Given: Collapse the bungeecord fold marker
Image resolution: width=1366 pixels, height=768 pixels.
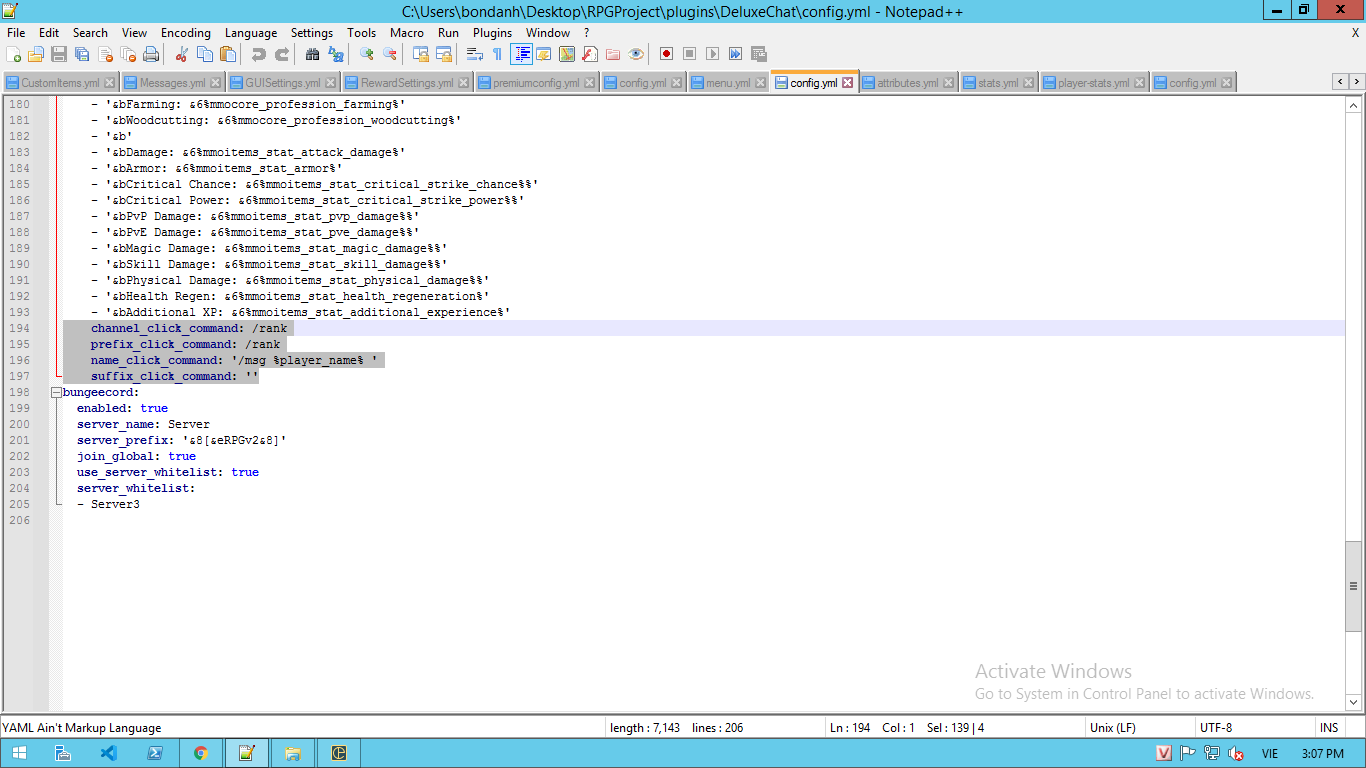Looking at the screenshot, I should pyautogui.click(x=56, y=392).
